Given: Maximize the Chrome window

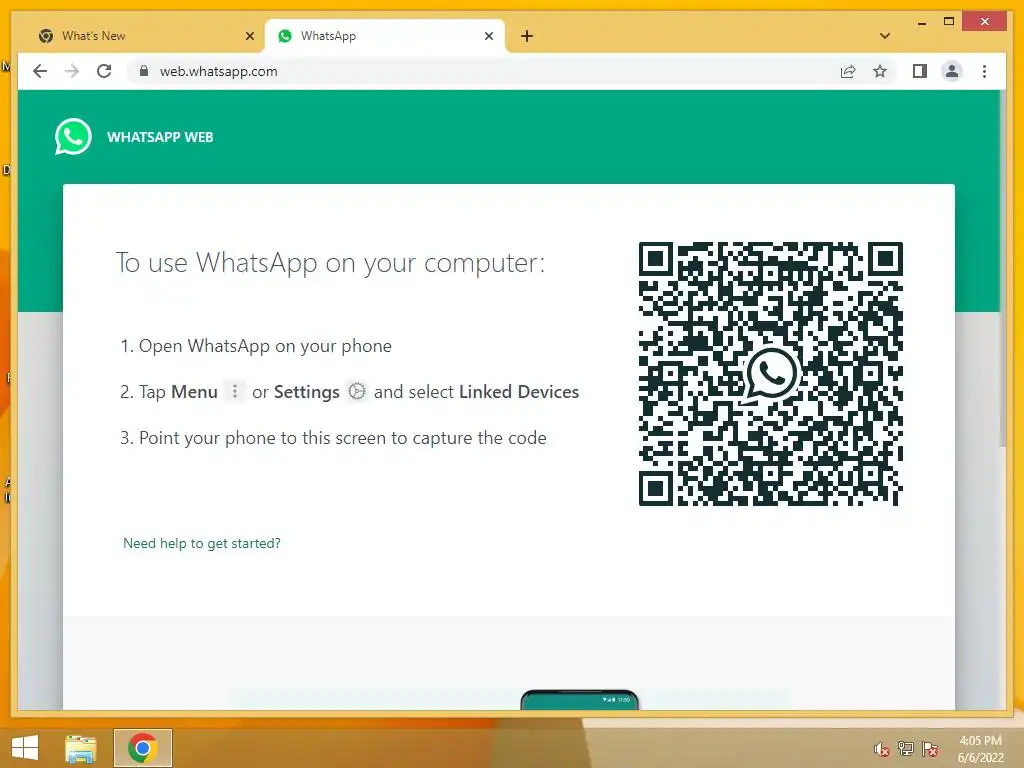Looking at the screenshot, I should 949,22.
